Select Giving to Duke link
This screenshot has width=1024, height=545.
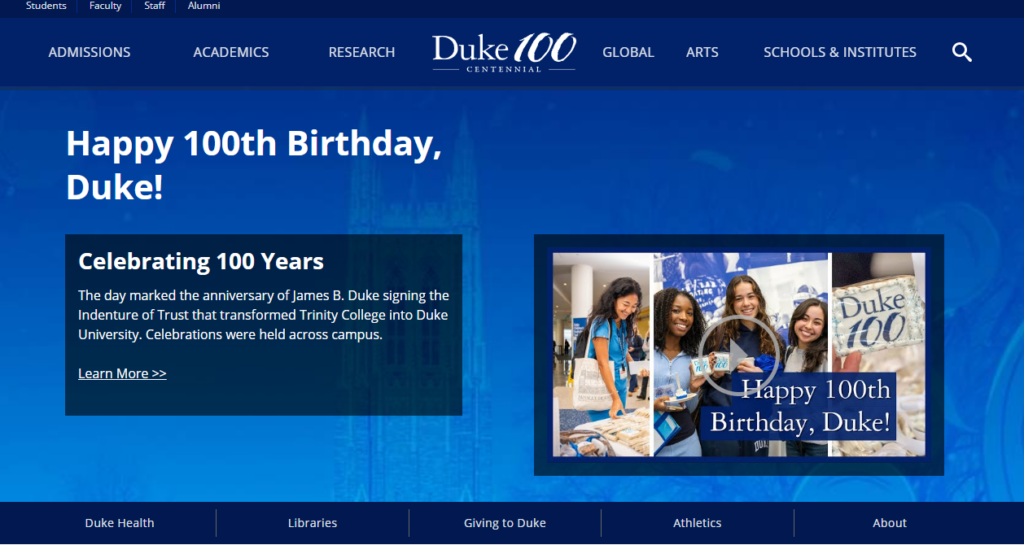(505, 523)
